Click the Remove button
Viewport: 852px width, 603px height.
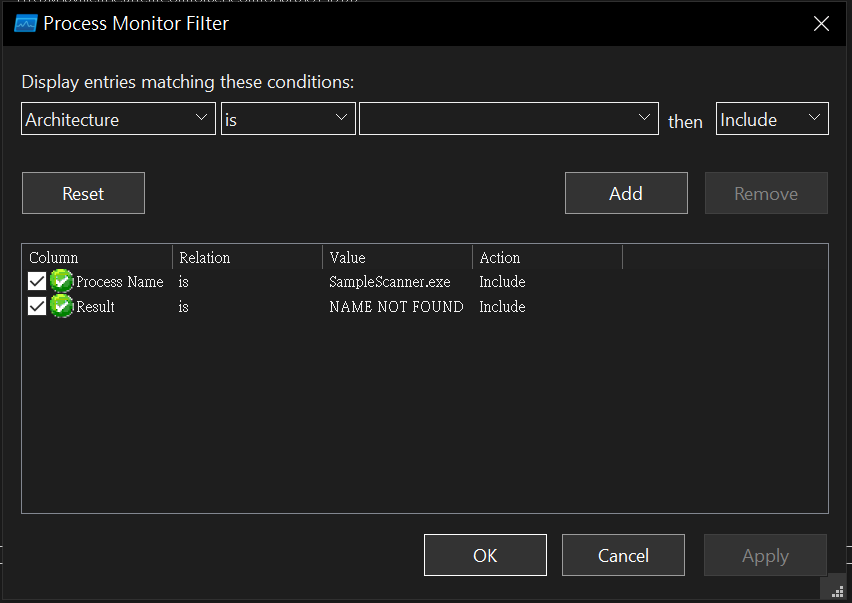(x=766, y=193)
